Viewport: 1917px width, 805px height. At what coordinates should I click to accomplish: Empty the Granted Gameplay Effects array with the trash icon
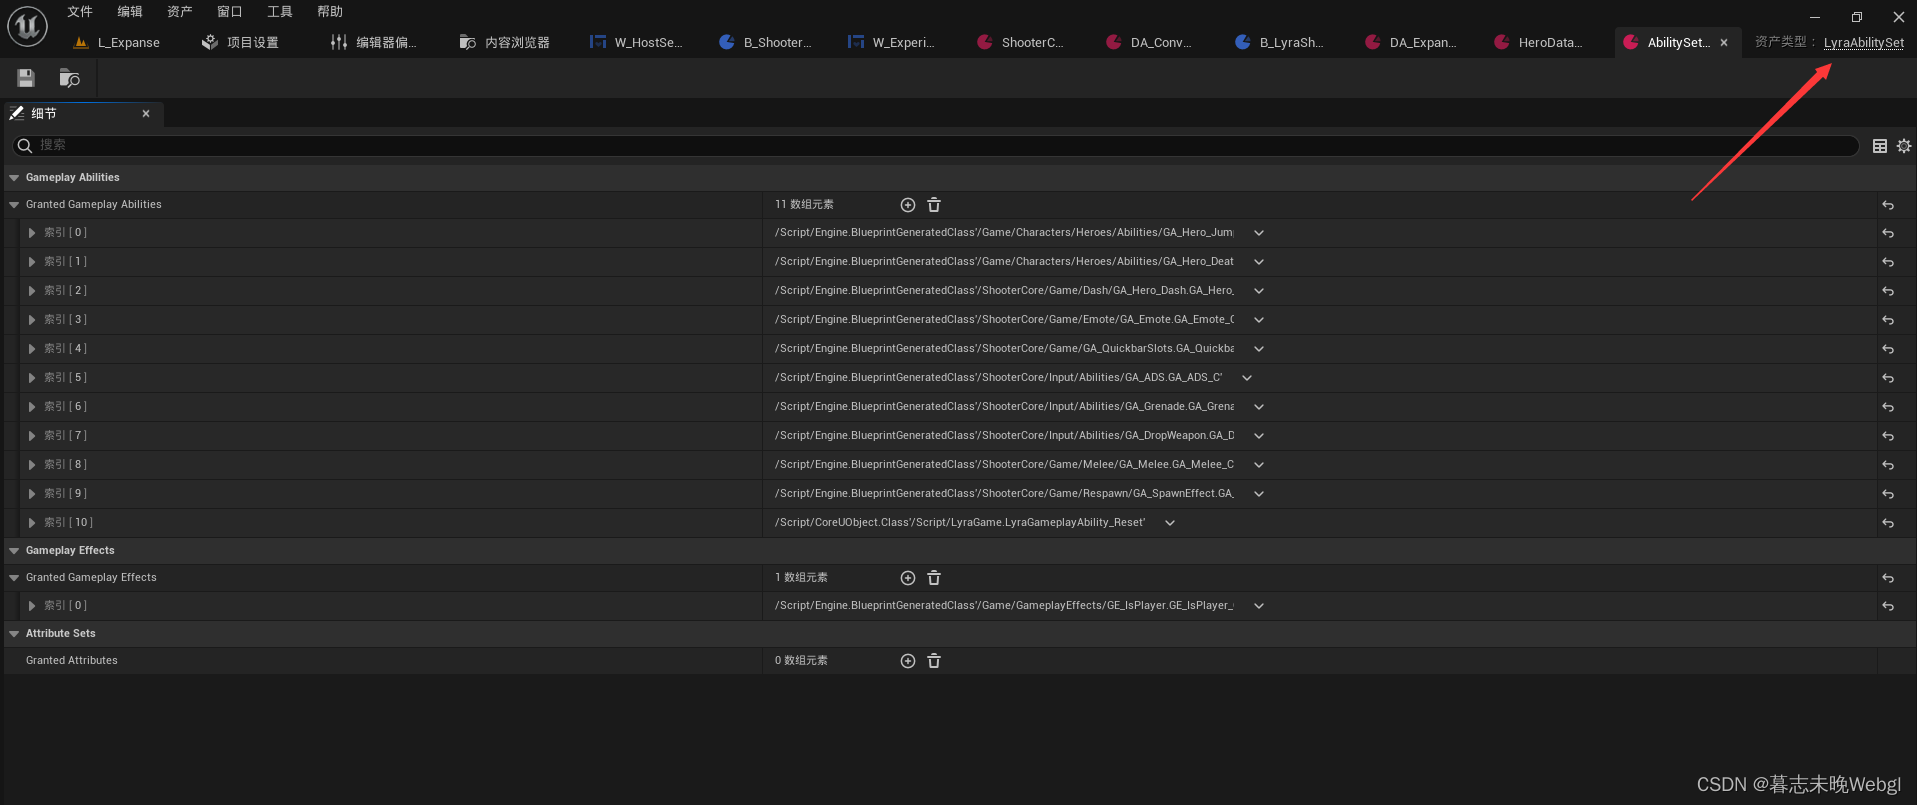[934, 578]
